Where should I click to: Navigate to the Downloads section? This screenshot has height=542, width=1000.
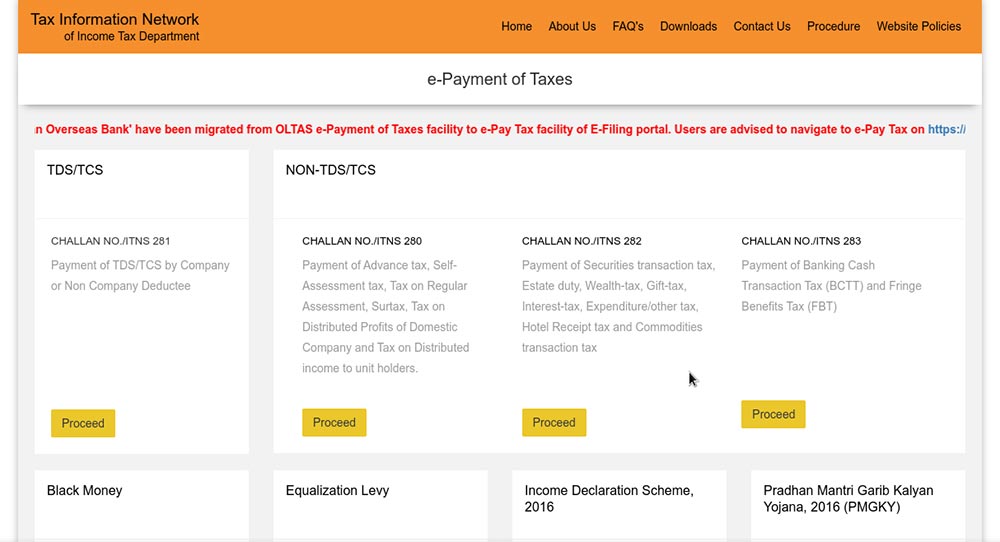coord(688,26)
